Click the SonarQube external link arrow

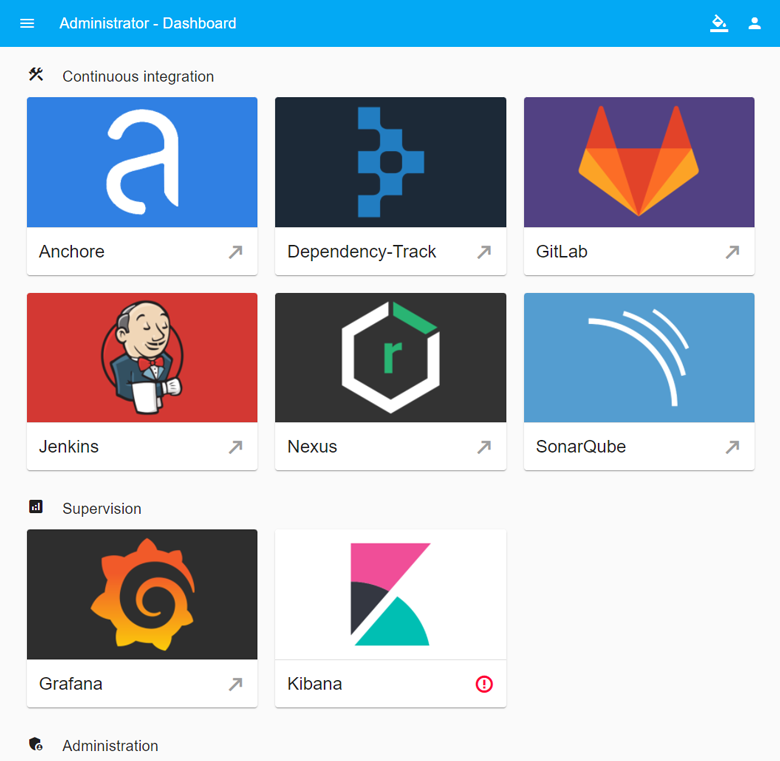click(x=732, y=447)
